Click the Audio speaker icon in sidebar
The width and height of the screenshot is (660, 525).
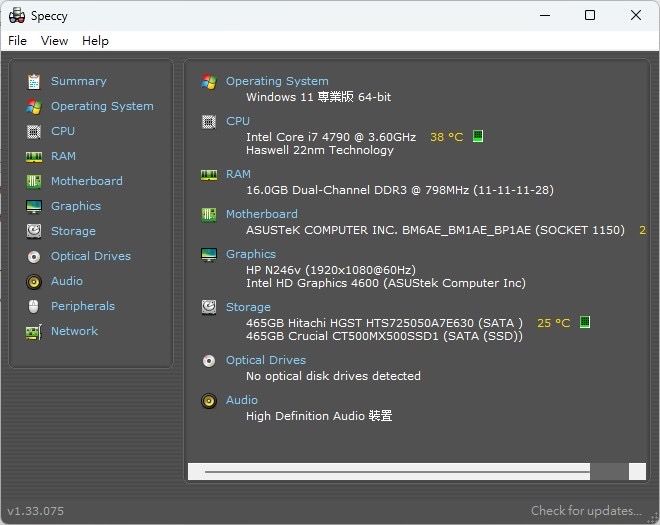click(x=34, y=281)
